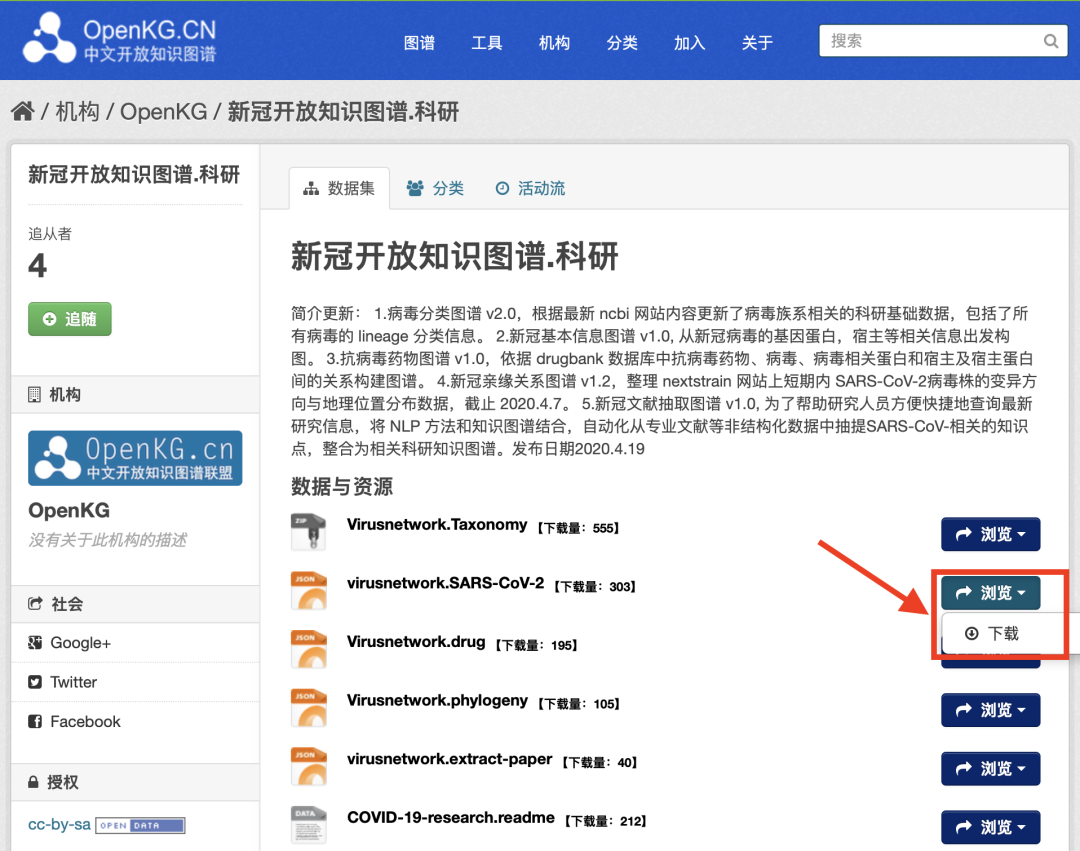Switch to the 活动流 tab
The image size is (1080, 851).
tap(530, 189)
